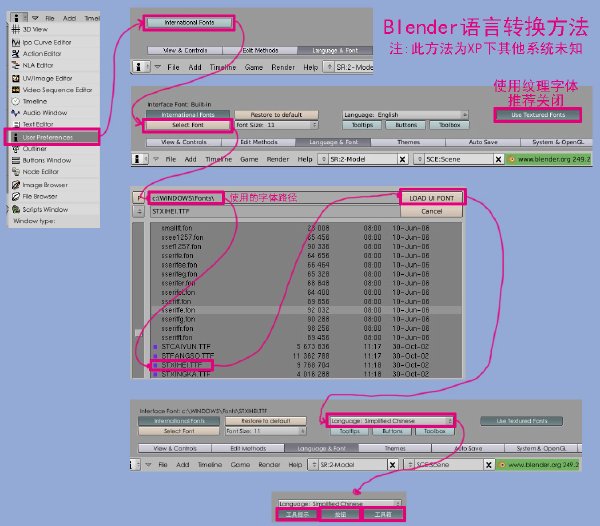Open Edit Methods tab in English panel
Image resolution: width=600 pixels, height=526 pixels.
click(x=259, y=142)
